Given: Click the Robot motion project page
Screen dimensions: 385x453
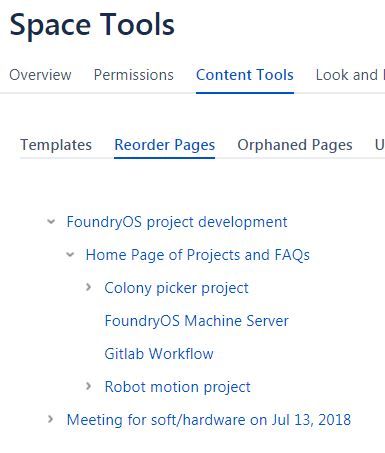Looking at the screenshot, I should pyautogui.click(x=177, y=387).
